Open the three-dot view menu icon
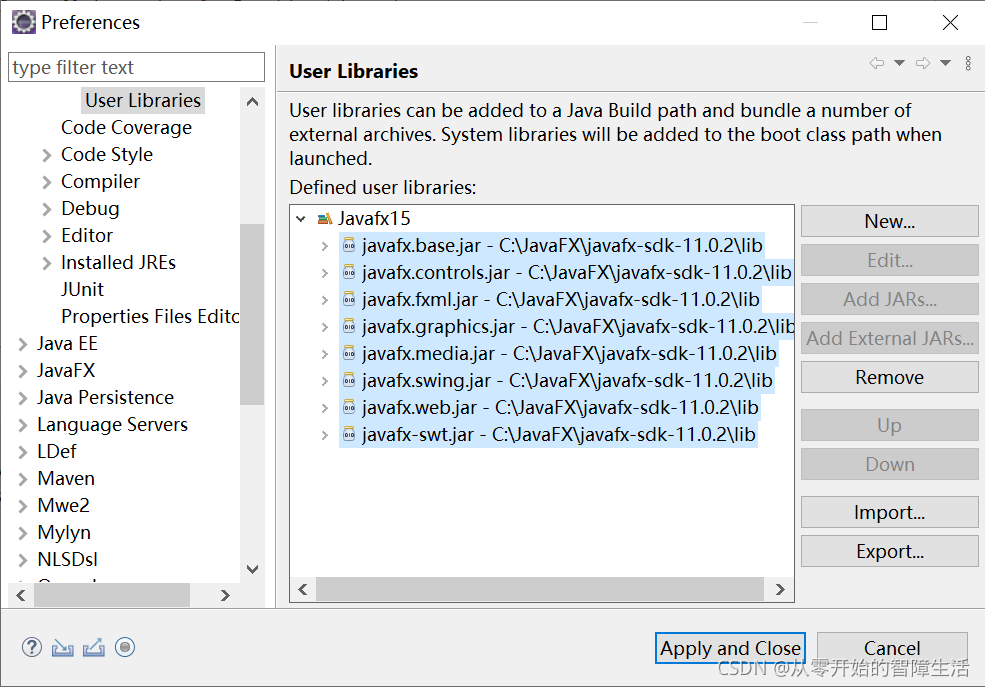The width and height of the screenshot is (985, 687). (x=968, y=63)
